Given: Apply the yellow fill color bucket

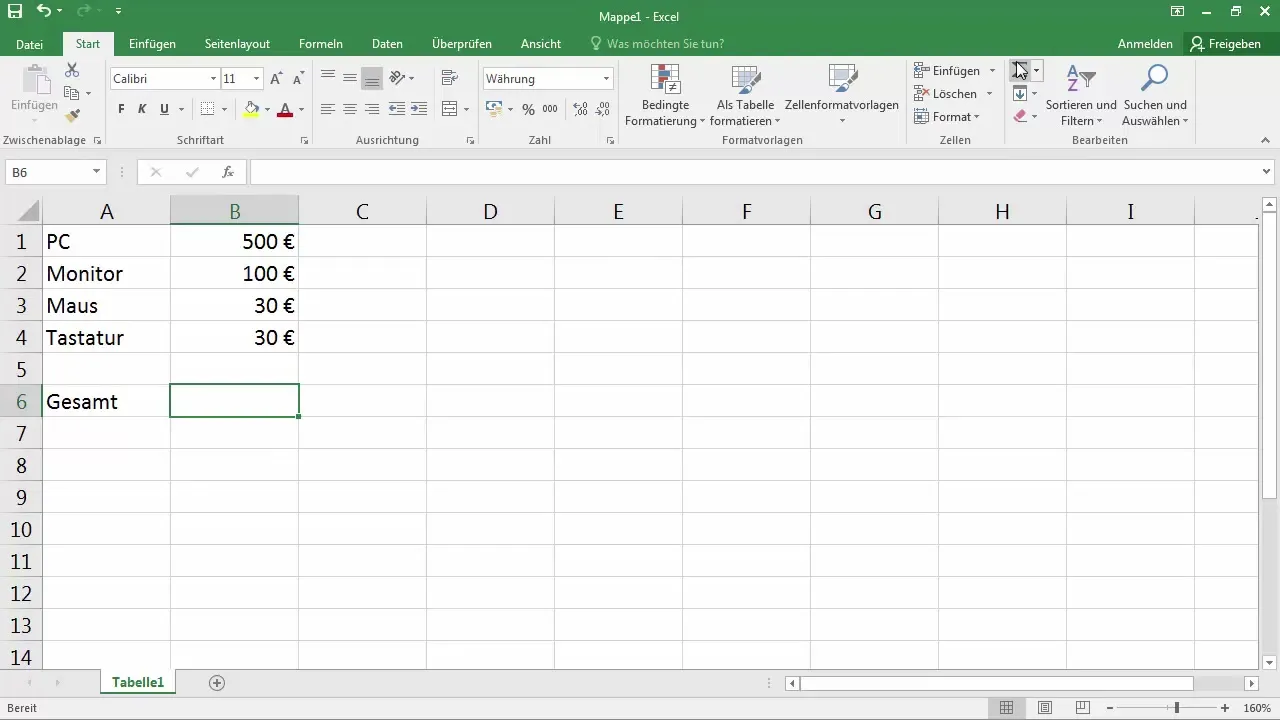Looking at the screenshot, I should click(251, 109).
